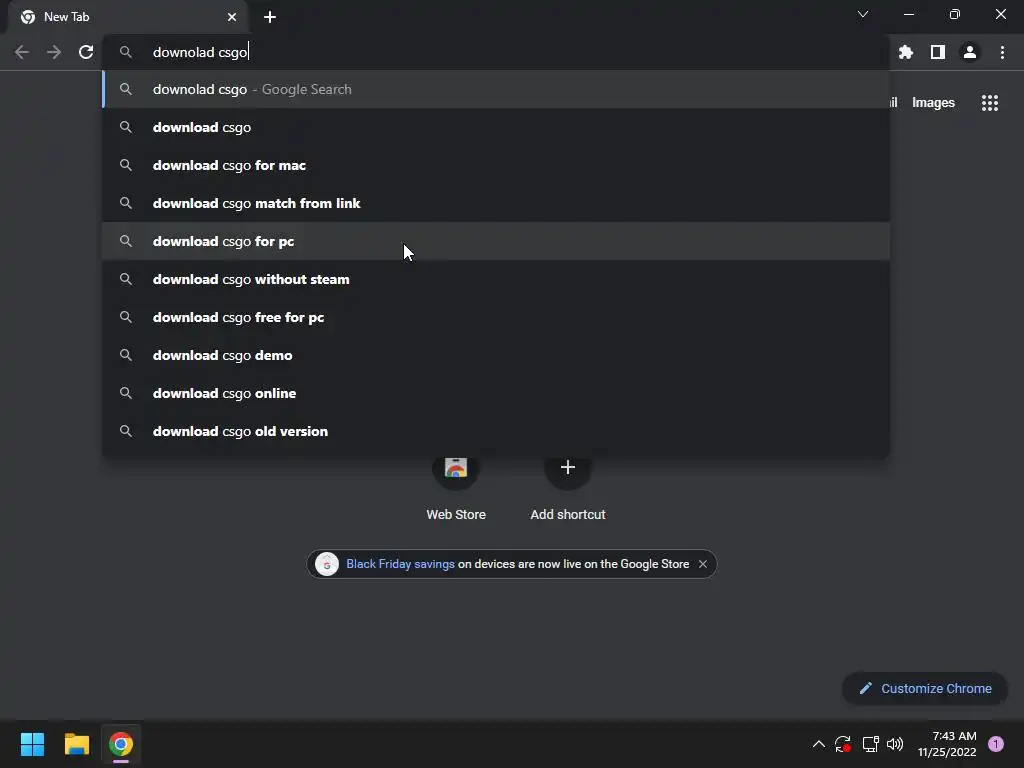Choose 'download csgo old version' suggestion

click(x=496, y=431)
